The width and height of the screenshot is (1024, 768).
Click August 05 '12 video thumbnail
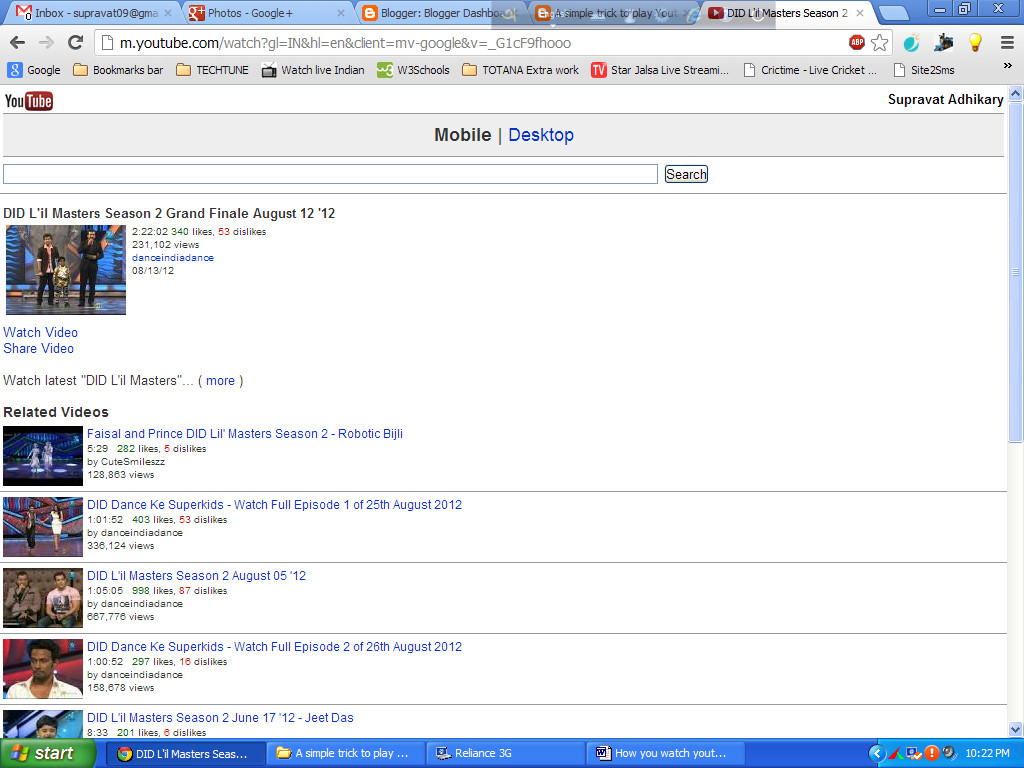click(x=43, y=598)
